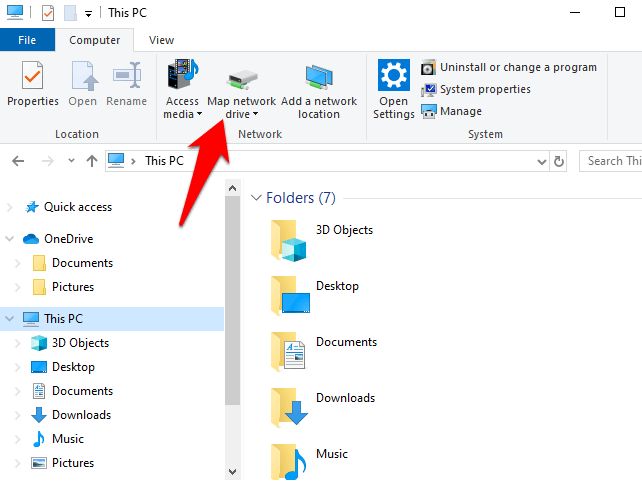The width and height of the screenshot is (642, 485).
Task: Select Quick access in navigation pane
Action: [78, 207]
